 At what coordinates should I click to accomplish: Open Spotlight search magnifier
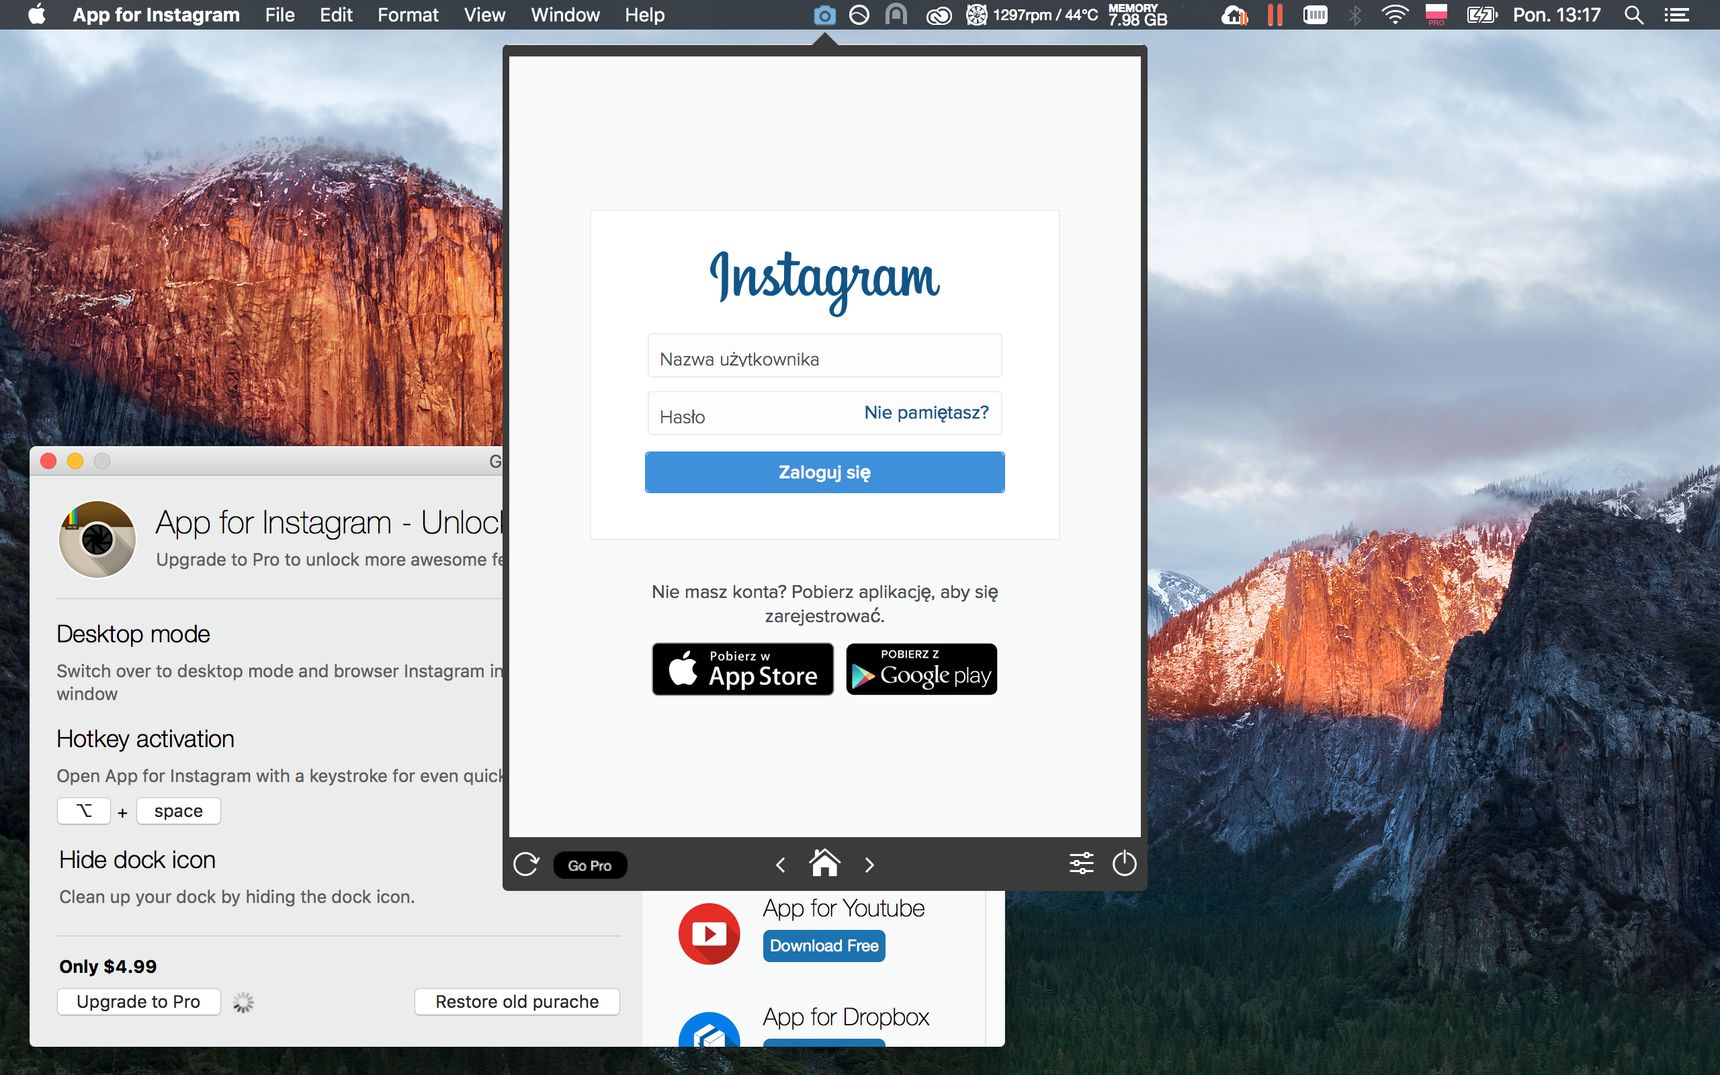pos(1633,15)
